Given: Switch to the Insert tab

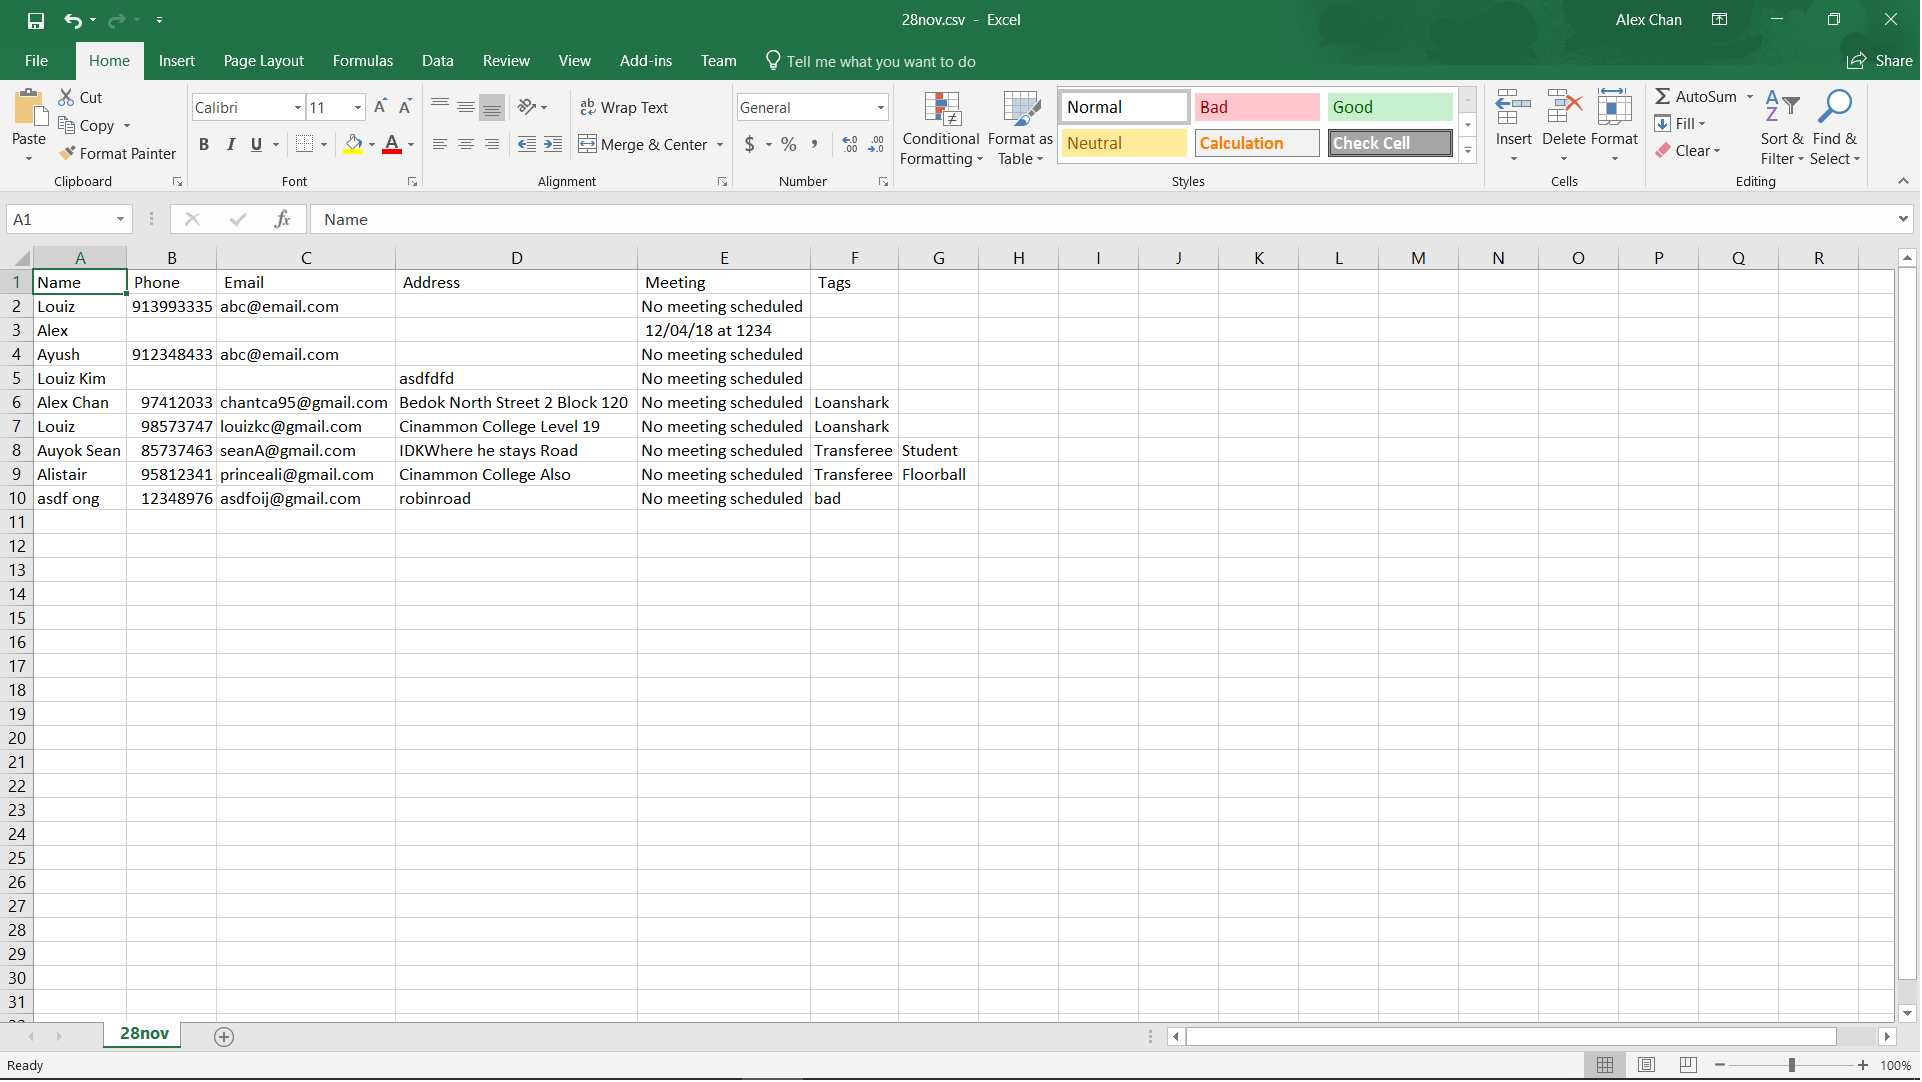Looking at the screenshot, I should (x=177, y=61).
